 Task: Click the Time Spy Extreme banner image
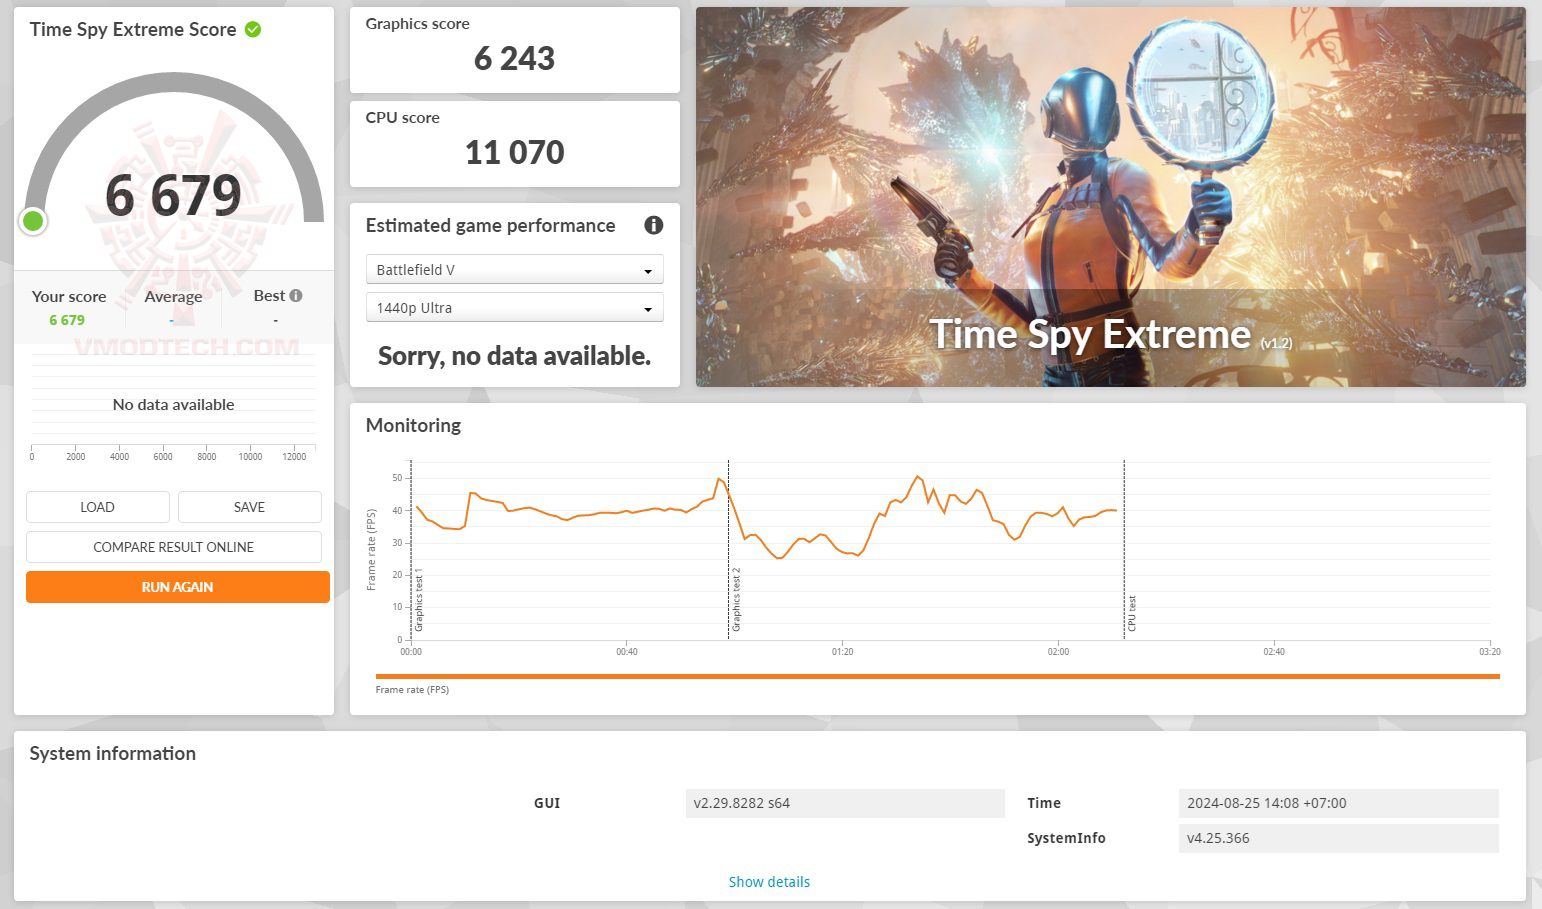click(x=1110, y=197)
